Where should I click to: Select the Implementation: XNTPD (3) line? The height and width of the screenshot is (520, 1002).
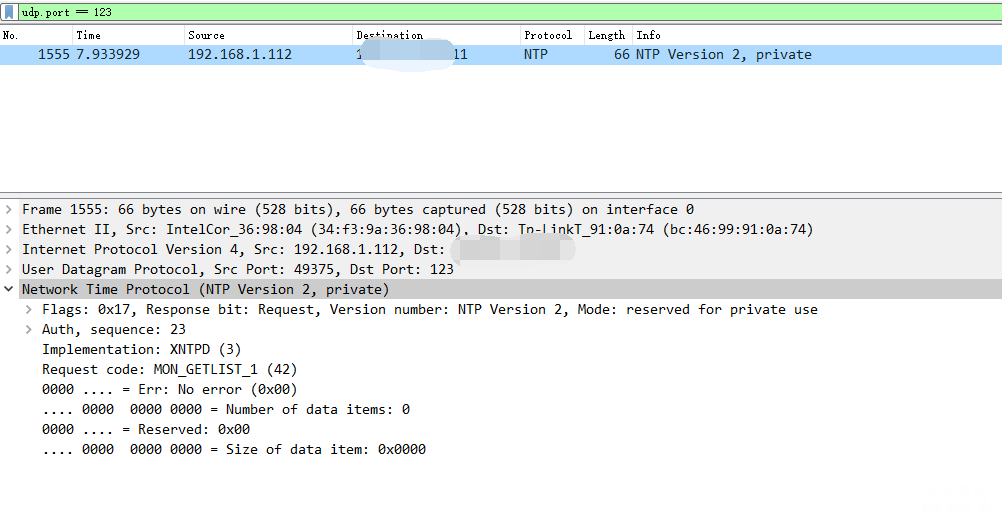click(141, 349)
